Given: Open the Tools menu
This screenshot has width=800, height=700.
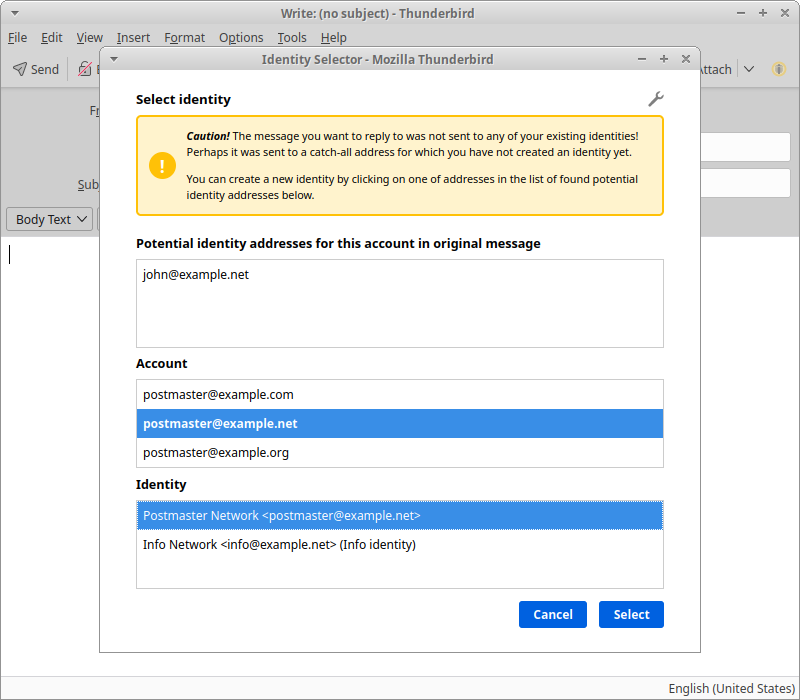Looking at the screenshot, I should point(292,38).
